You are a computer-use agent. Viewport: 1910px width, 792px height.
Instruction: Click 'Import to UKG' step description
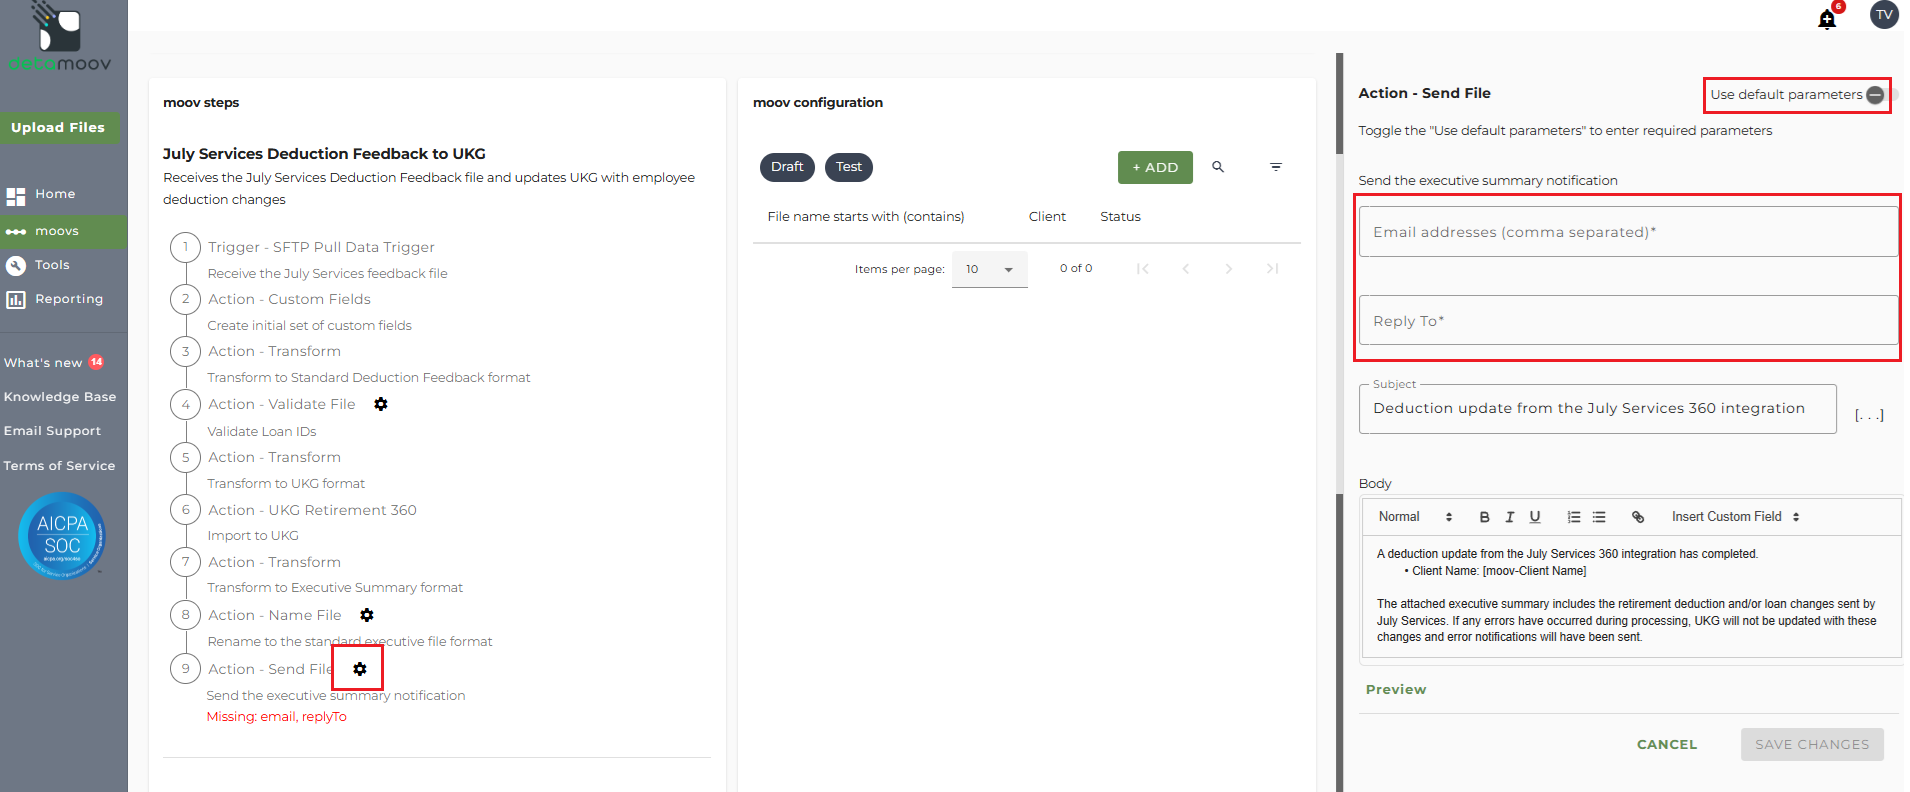pyautogui.click(x=253, y=536)
